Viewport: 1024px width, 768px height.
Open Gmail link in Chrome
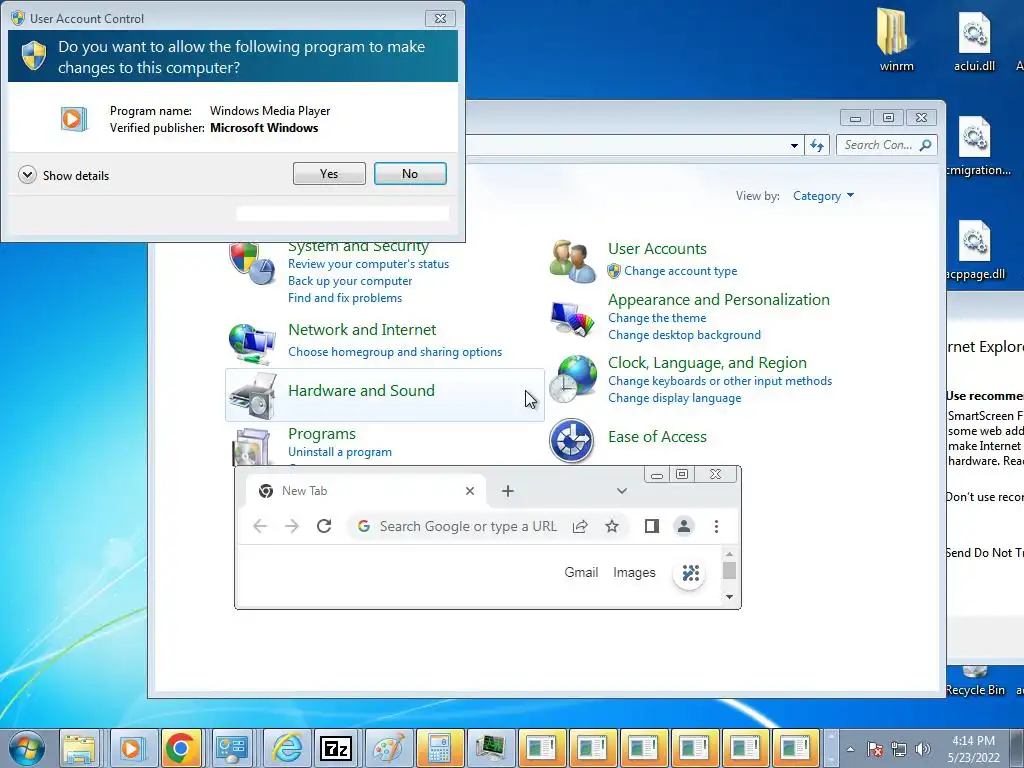581,573
